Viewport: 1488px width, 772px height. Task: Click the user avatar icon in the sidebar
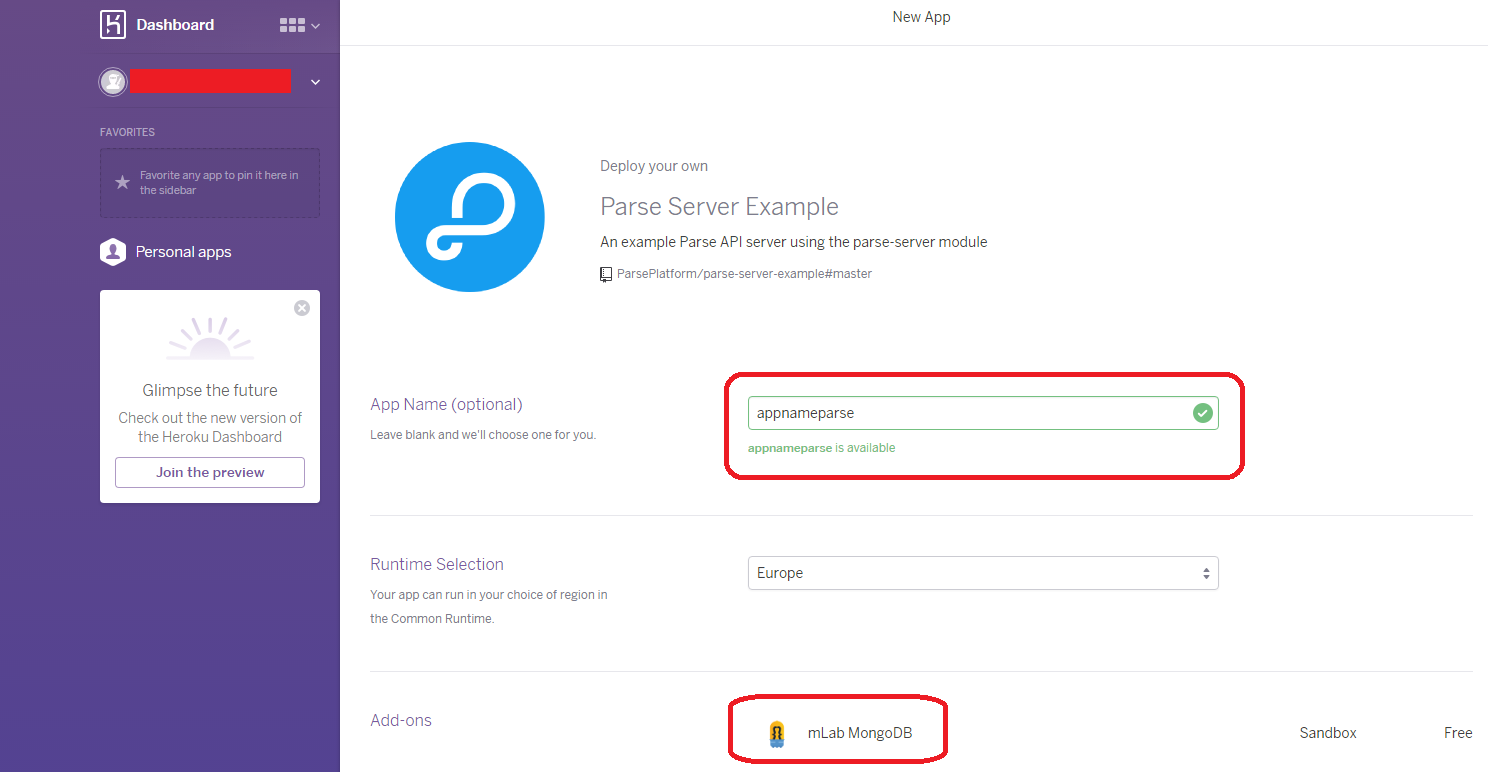(x=113, y=81)
